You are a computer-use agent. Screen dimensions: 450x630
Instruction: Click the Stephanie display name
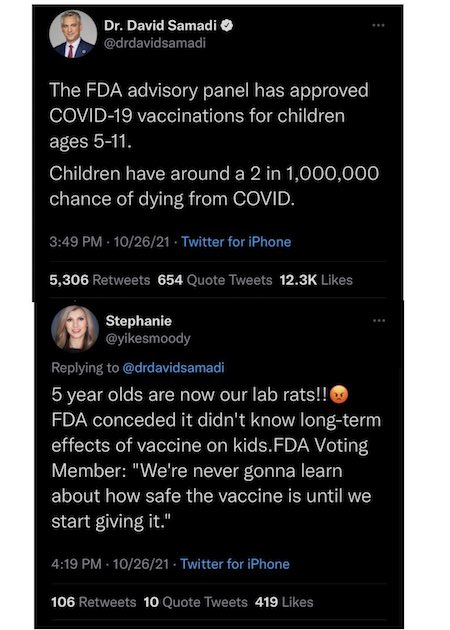click(139, 321)
